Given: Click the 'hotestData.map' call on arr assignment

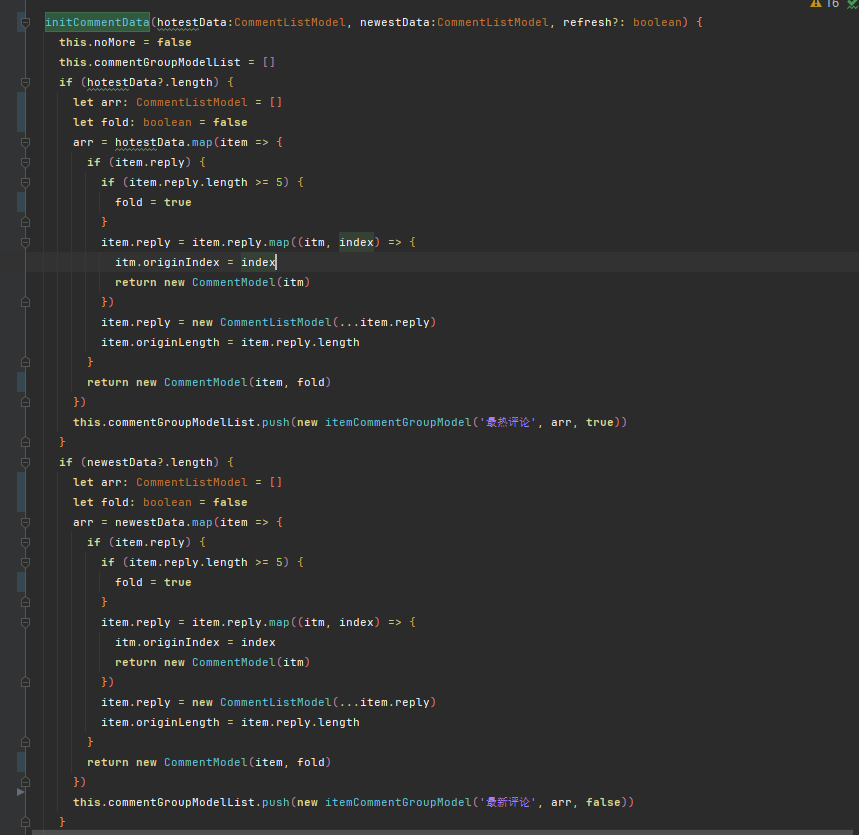Looking at the screenshot, I should 163,142.
